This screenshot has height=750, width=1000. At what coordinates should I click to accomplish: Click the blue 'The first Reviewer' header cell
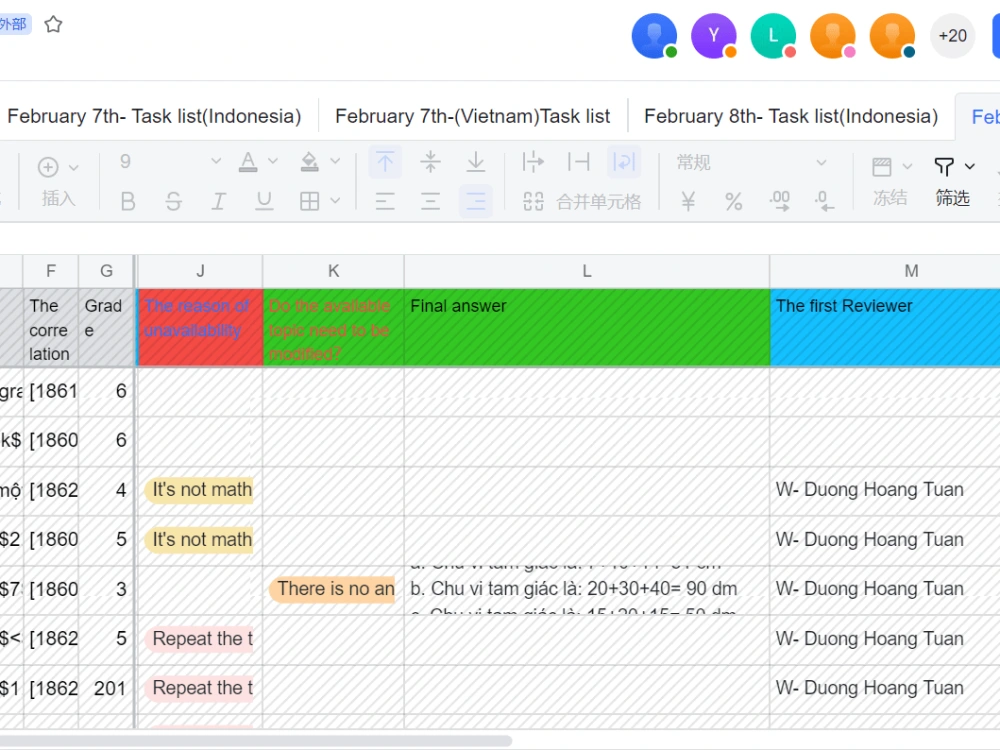coord(885,328)
